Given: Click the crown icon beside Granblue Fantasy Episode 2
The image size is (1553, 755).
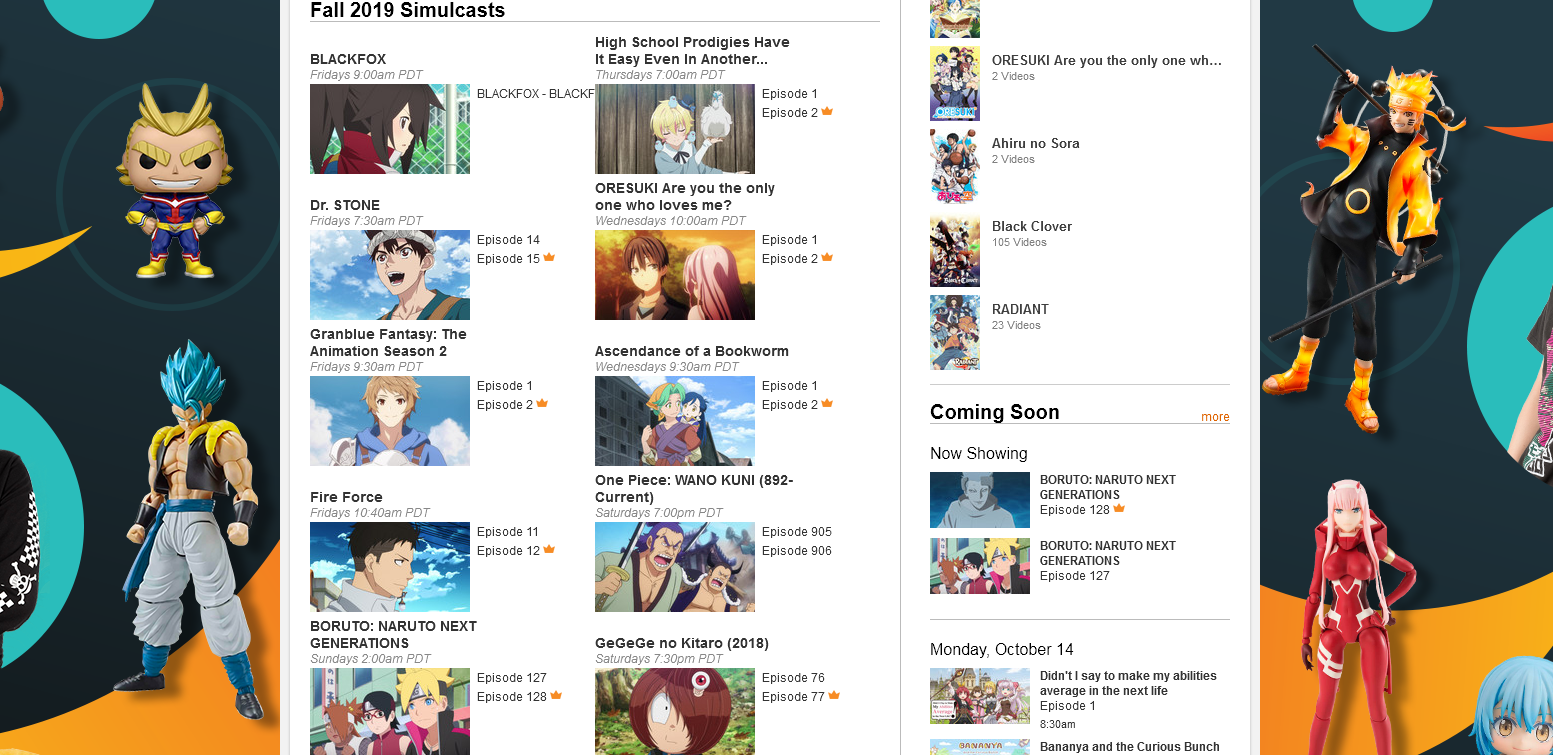Looking at the screenshot, I should click(542, 404).
